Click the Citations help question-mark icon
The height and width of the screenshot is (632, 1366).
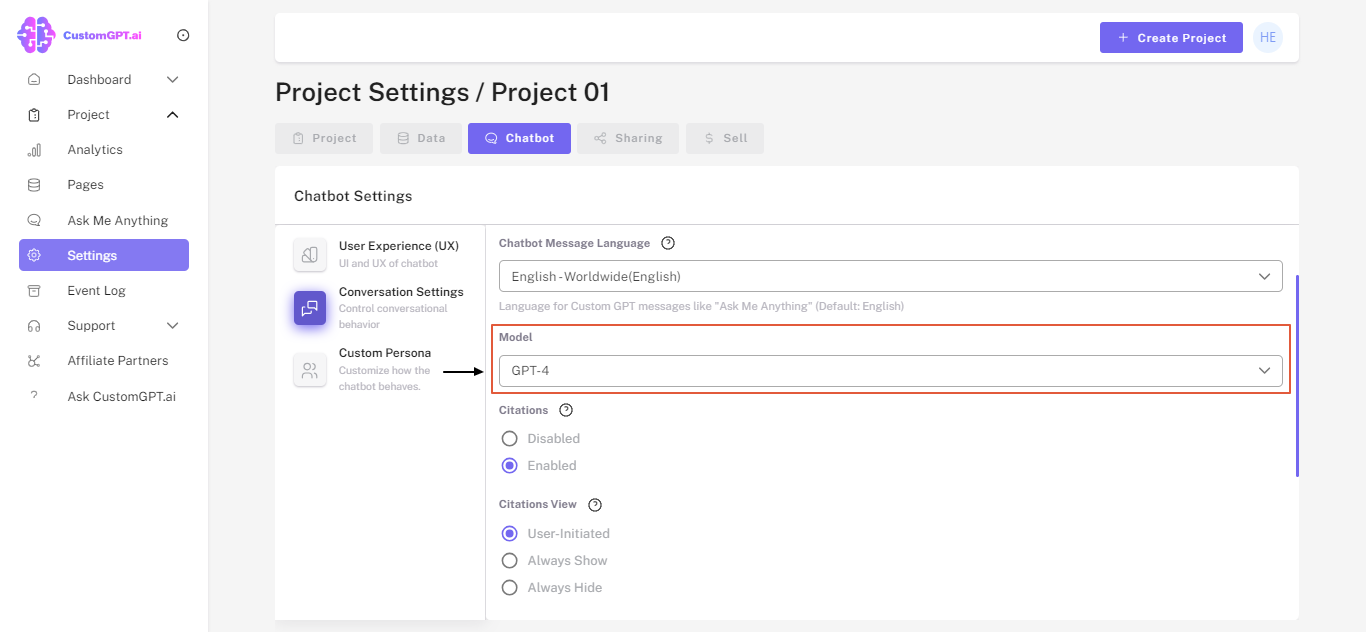565,409
